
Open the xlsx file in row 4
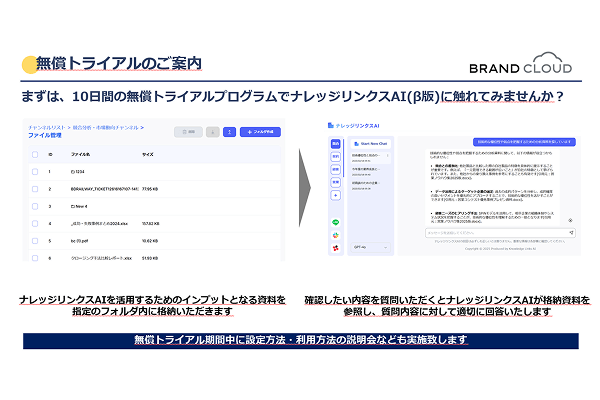pyautogui.click(x=99, y=224)
